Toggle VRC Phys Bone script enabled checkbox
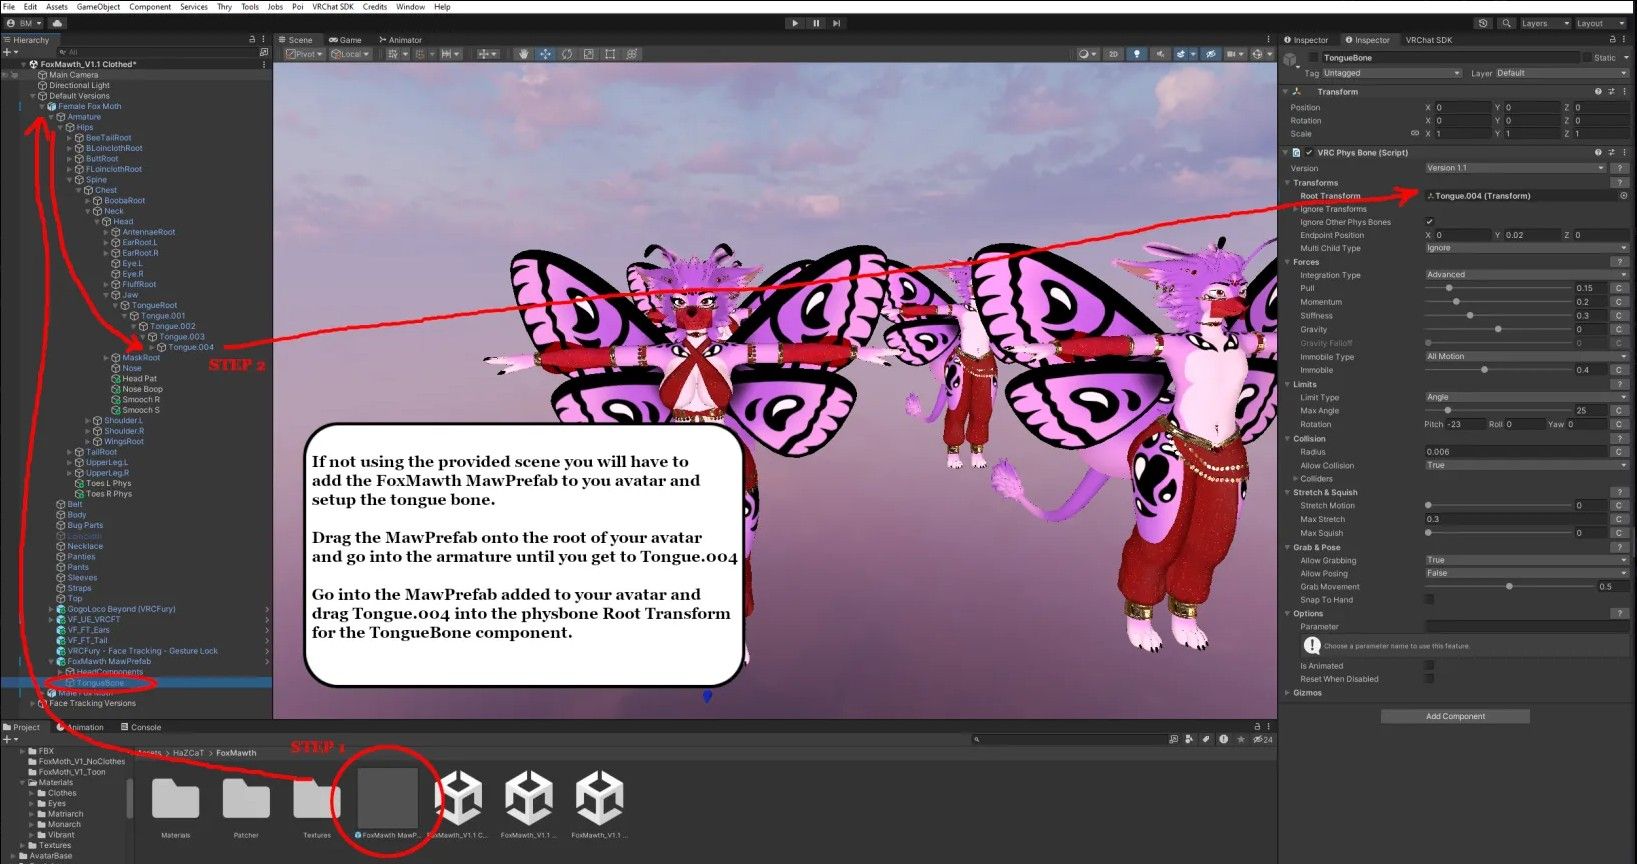 click(1309, 153)
